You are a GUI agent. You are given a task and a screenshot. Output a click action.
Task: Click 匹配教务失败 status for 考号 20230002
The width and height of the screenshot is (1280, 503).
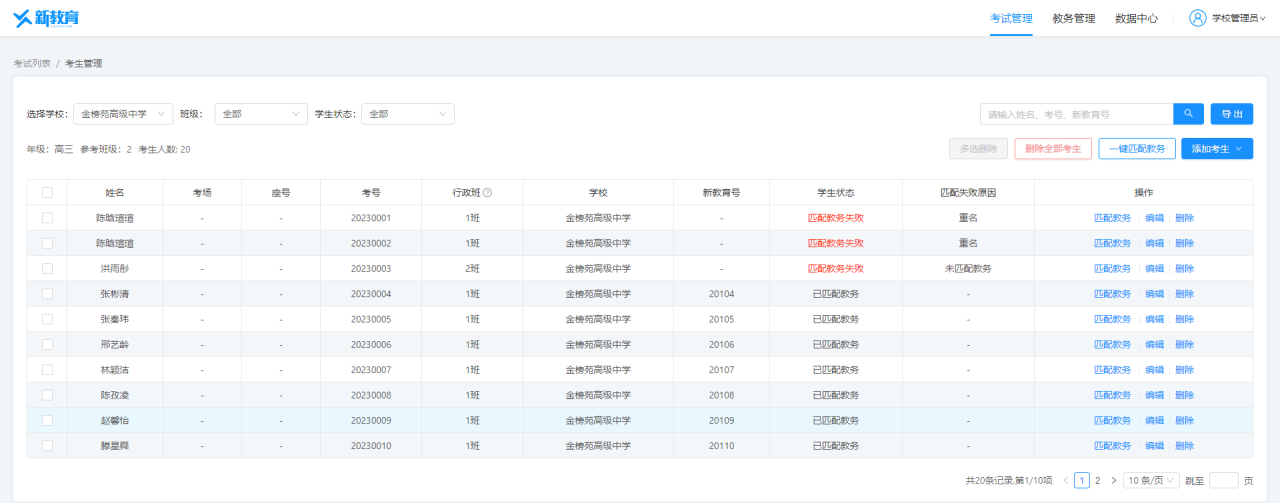tap(836, 243)
